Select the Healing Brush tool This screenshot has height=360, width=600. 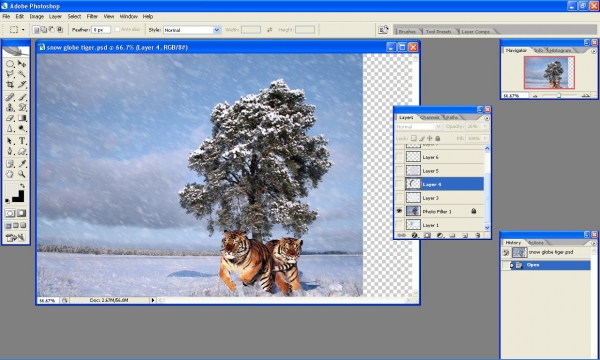click(x=10, y=97)
